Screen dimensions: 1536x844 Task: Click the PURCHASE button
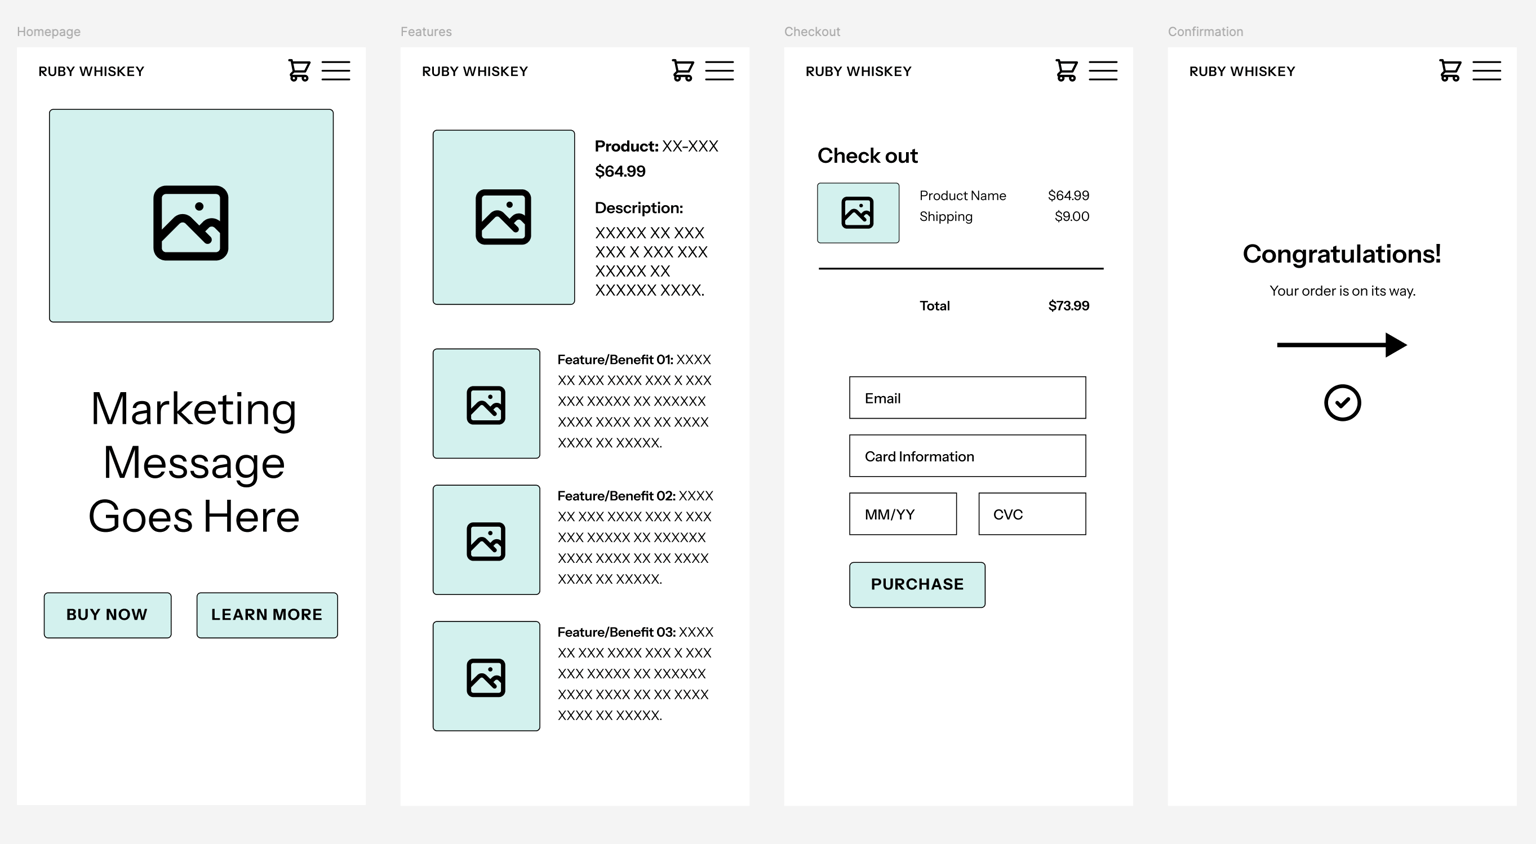917,585
